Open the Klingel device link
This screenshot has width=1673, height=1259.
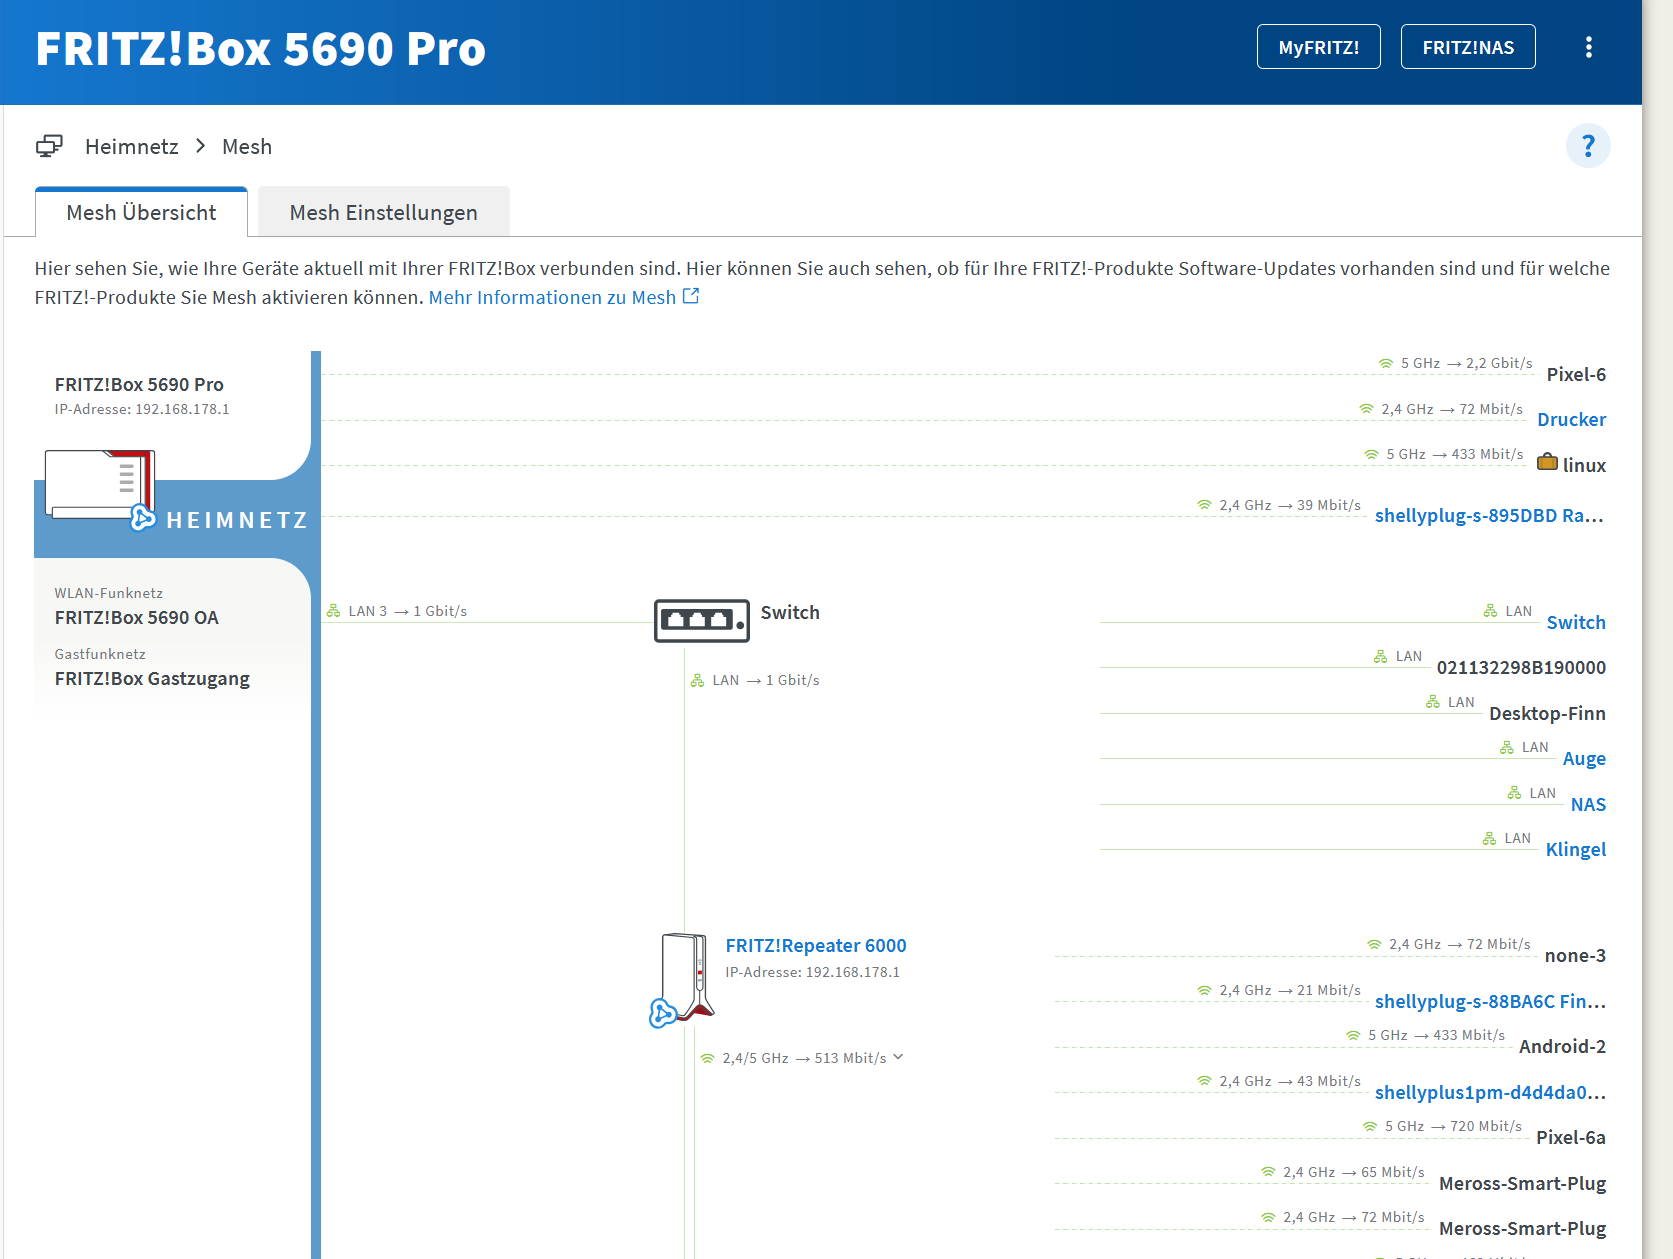pyautogui.click(x=1576, y=849)
